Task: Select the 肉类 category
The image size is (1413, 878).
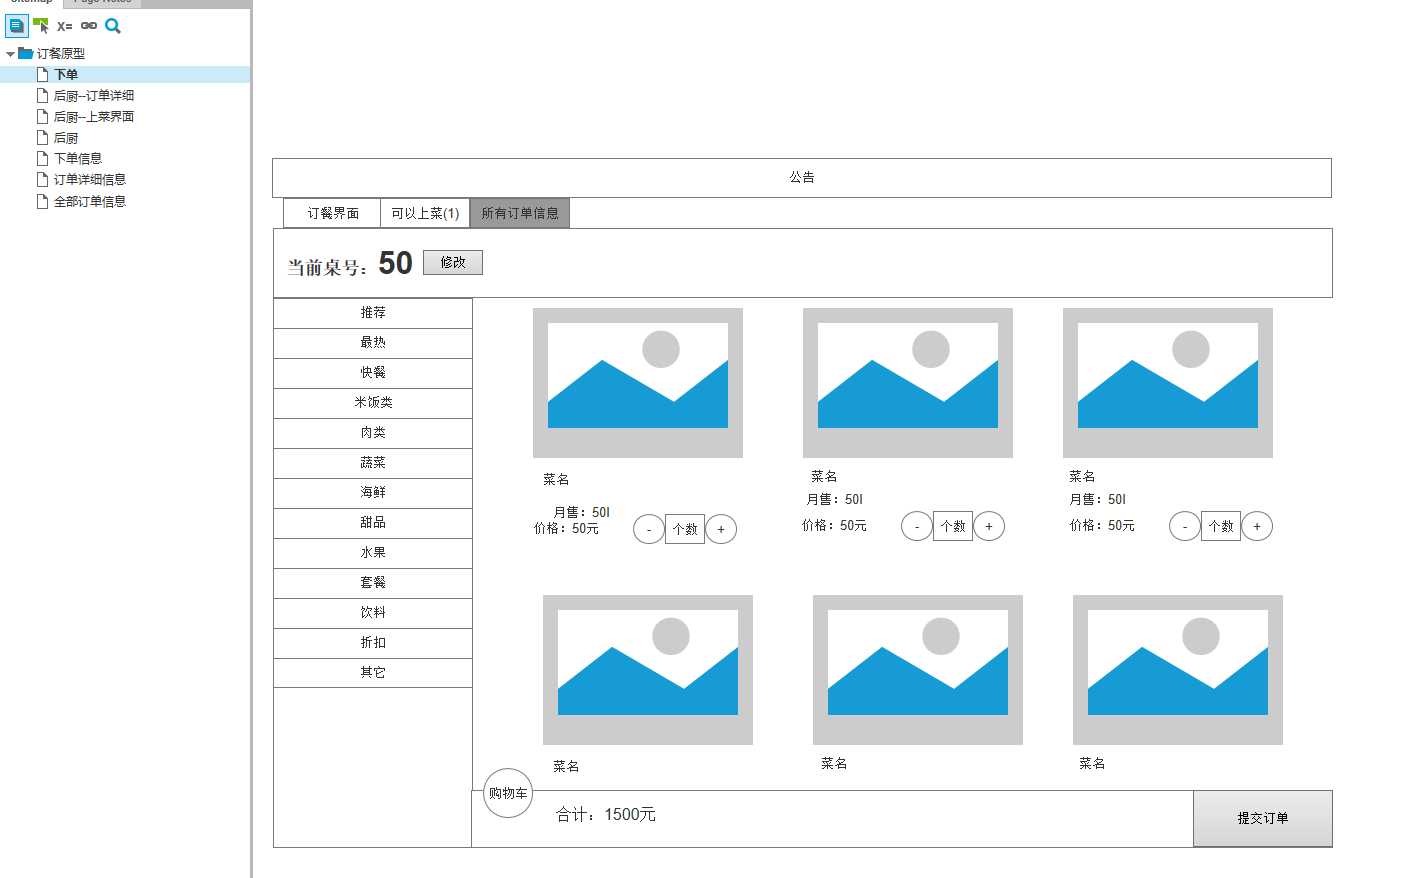Action: coord(373,433)
